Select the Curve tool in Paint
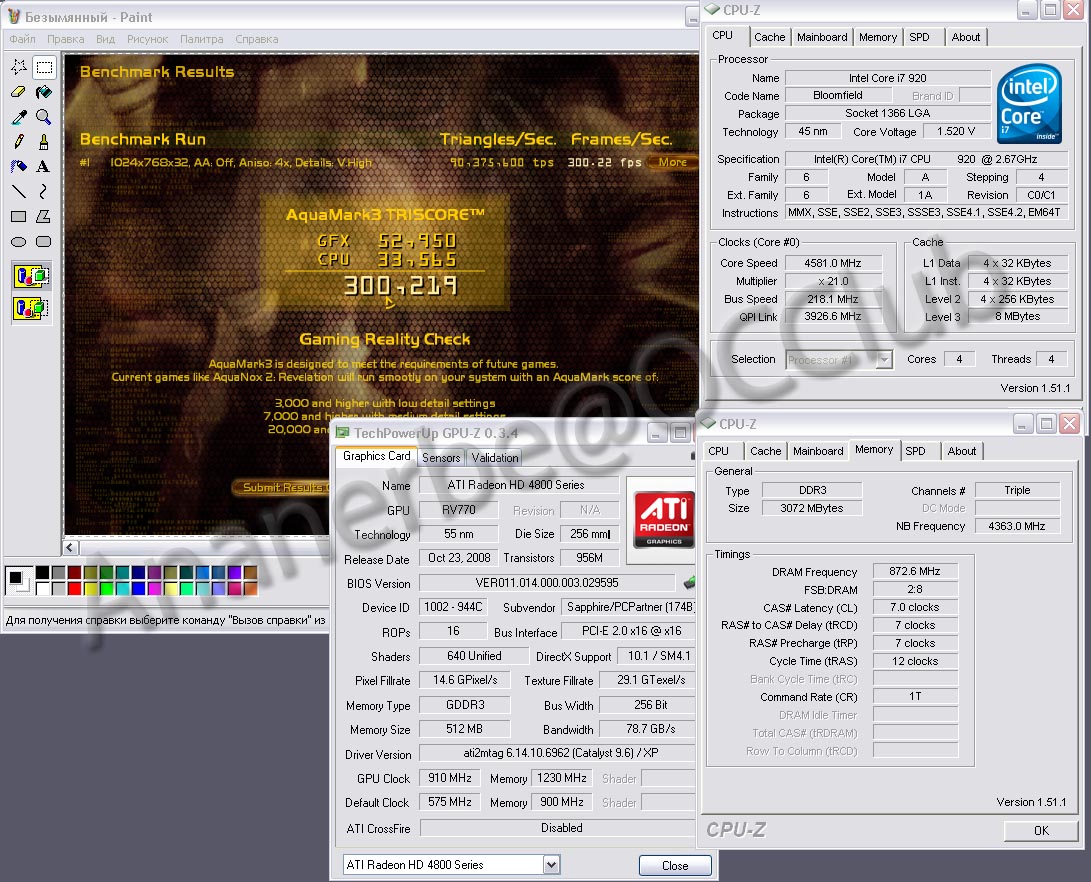The height and width of the screenshot is (882, 1091). pos(44,191)
